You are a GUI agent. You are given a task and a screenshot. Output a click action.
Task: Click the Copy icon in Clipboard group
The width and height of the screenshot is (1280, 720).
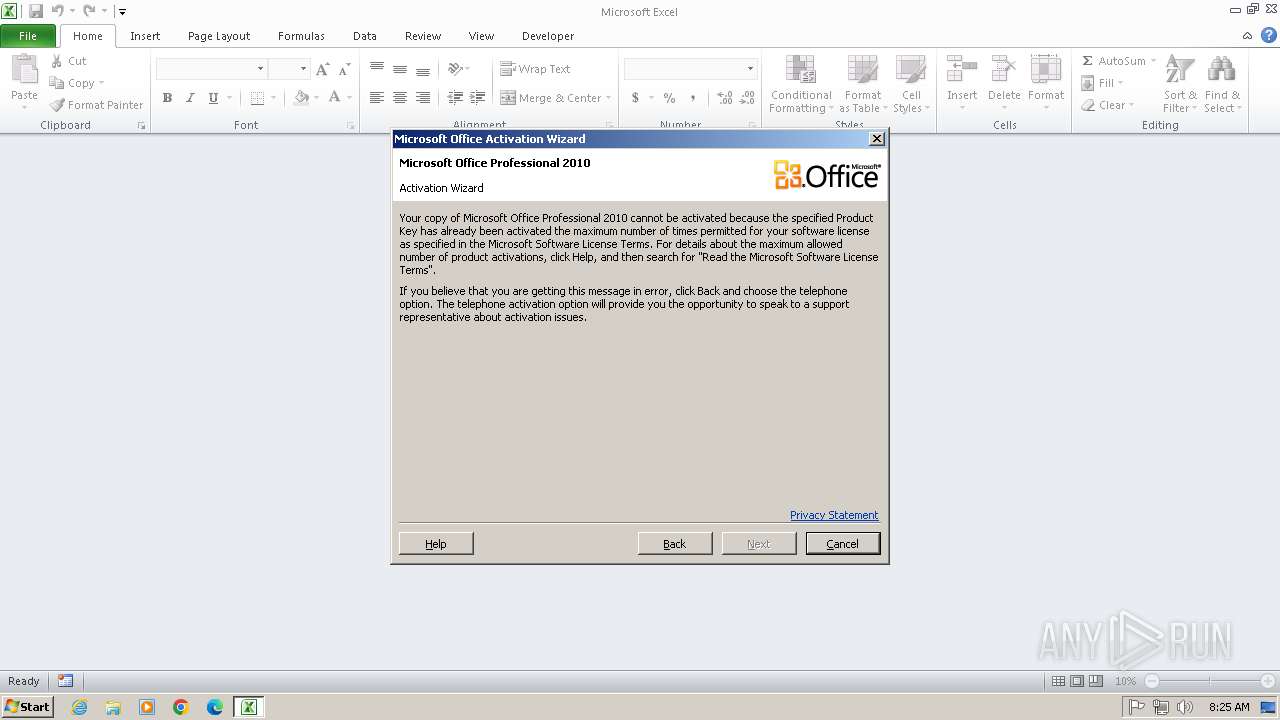[57, 83]
